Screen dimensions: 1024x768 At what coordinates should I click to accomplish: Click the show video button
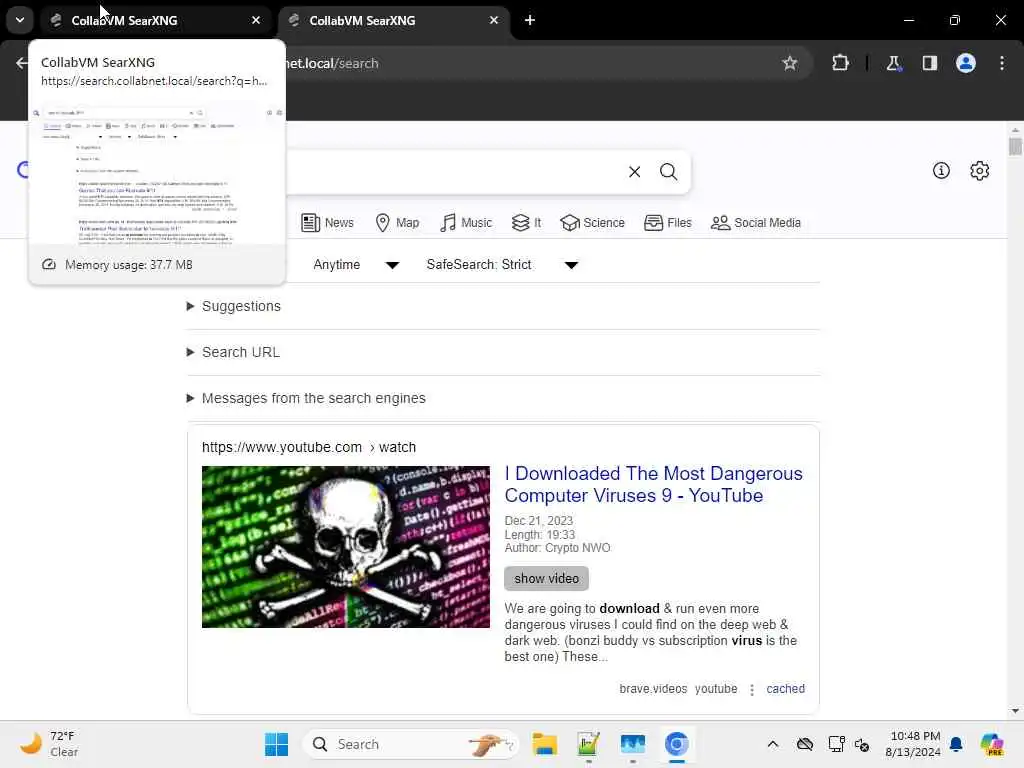click(547, 579)
